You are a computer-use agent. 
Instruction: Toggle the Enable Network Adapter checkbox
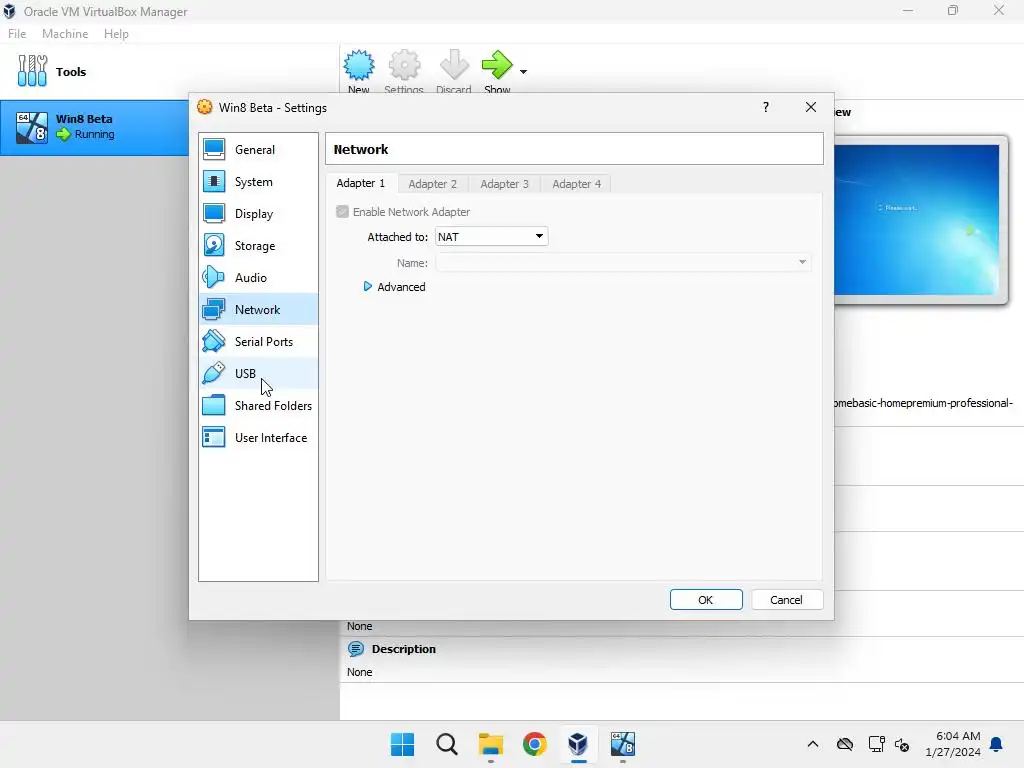coord(342,212)
